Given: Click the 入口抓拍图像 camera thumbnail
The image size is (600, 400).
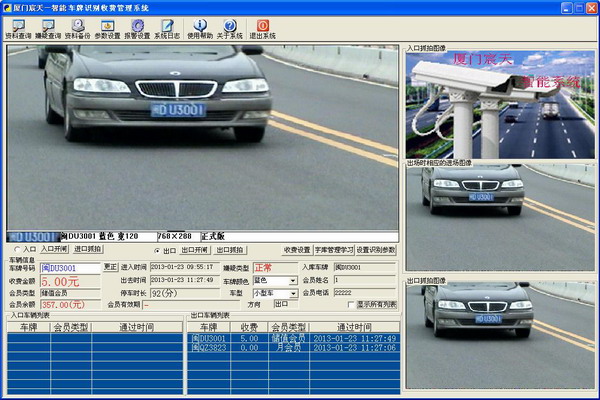Looking at the screenshot, I should [x=500, y=105].
